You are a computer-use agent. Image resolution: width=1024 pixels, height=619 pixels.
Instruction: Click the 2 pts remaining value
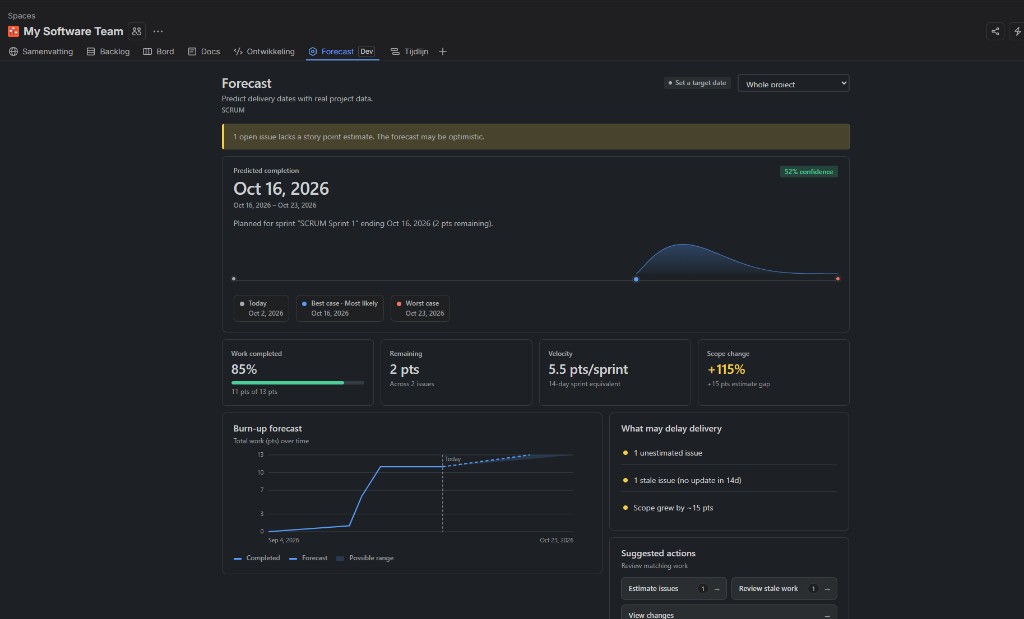click(404, 370)
